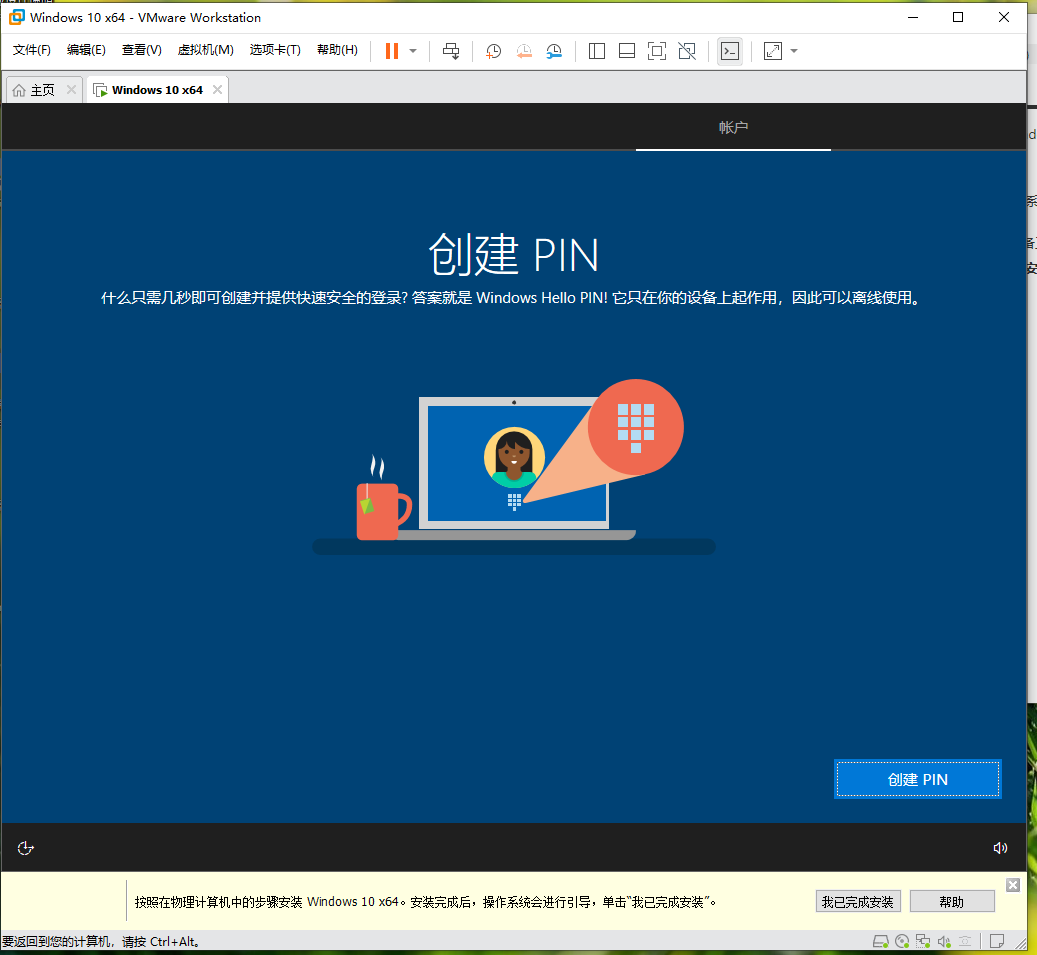This screenshot has height=955, width=1037.
Task: Click the network adapter status icon
Action: (x=923, y=941)
